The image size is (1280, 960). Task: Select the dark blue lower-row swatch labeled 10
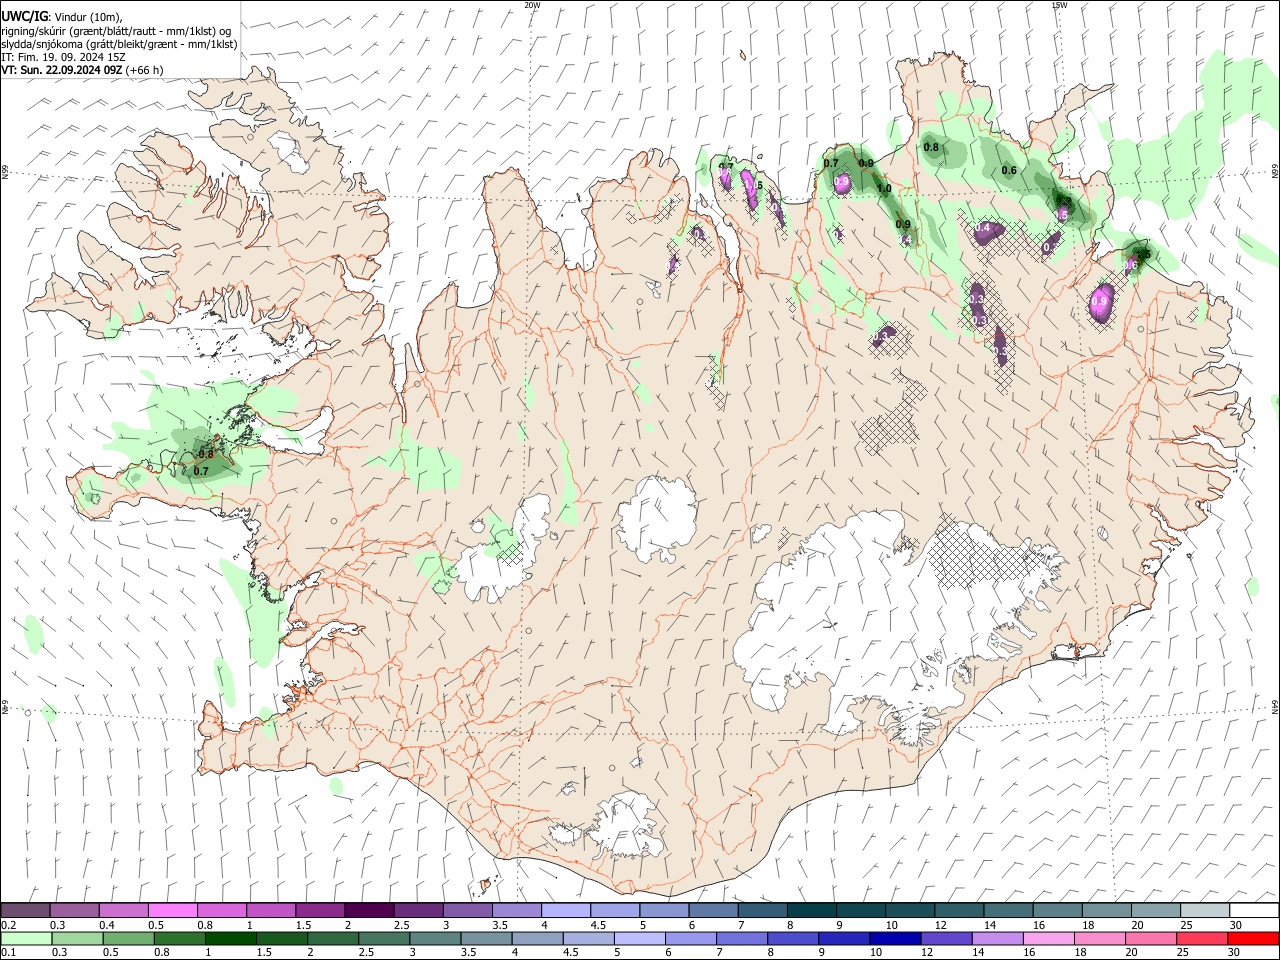(x=894, y=938)
